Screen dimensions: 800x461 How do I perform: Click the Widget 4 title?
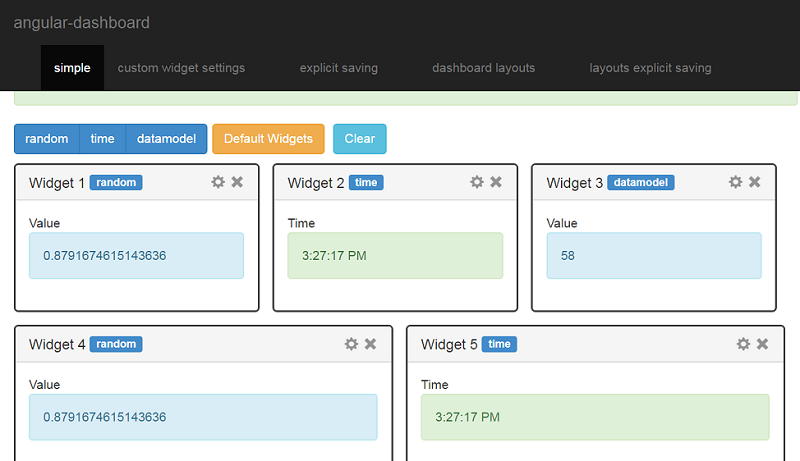(57, 345)
